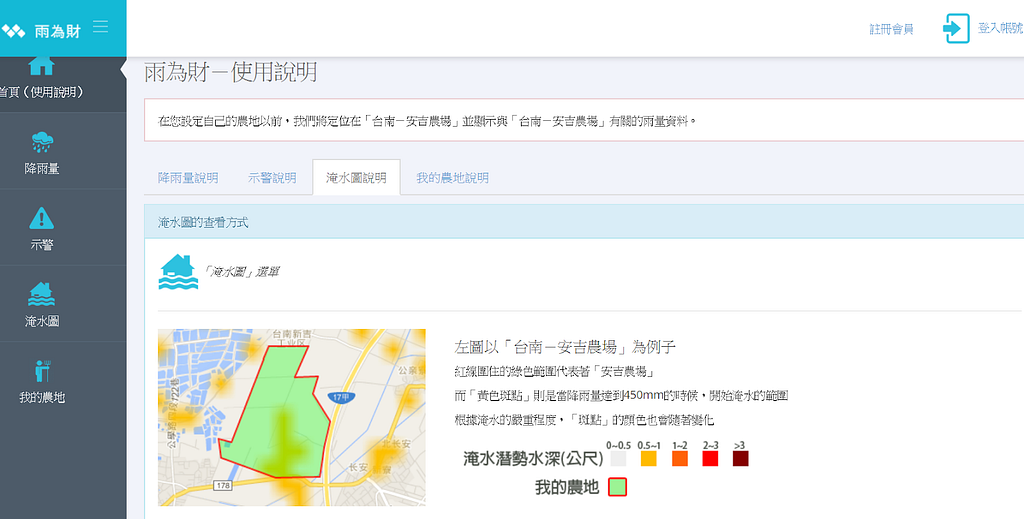
Task: Click the flooded house icon beside 「淹水圖」選單
Action: (178, 272)
